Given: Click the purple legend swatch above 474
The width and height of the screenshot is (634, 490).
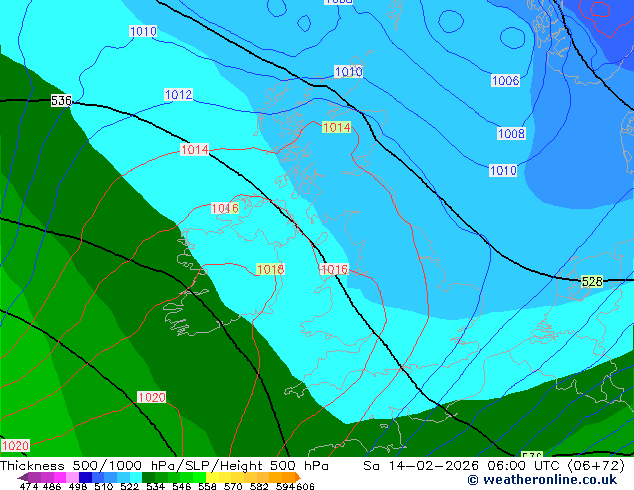Looking at the screenshot, I should (34, 477).
